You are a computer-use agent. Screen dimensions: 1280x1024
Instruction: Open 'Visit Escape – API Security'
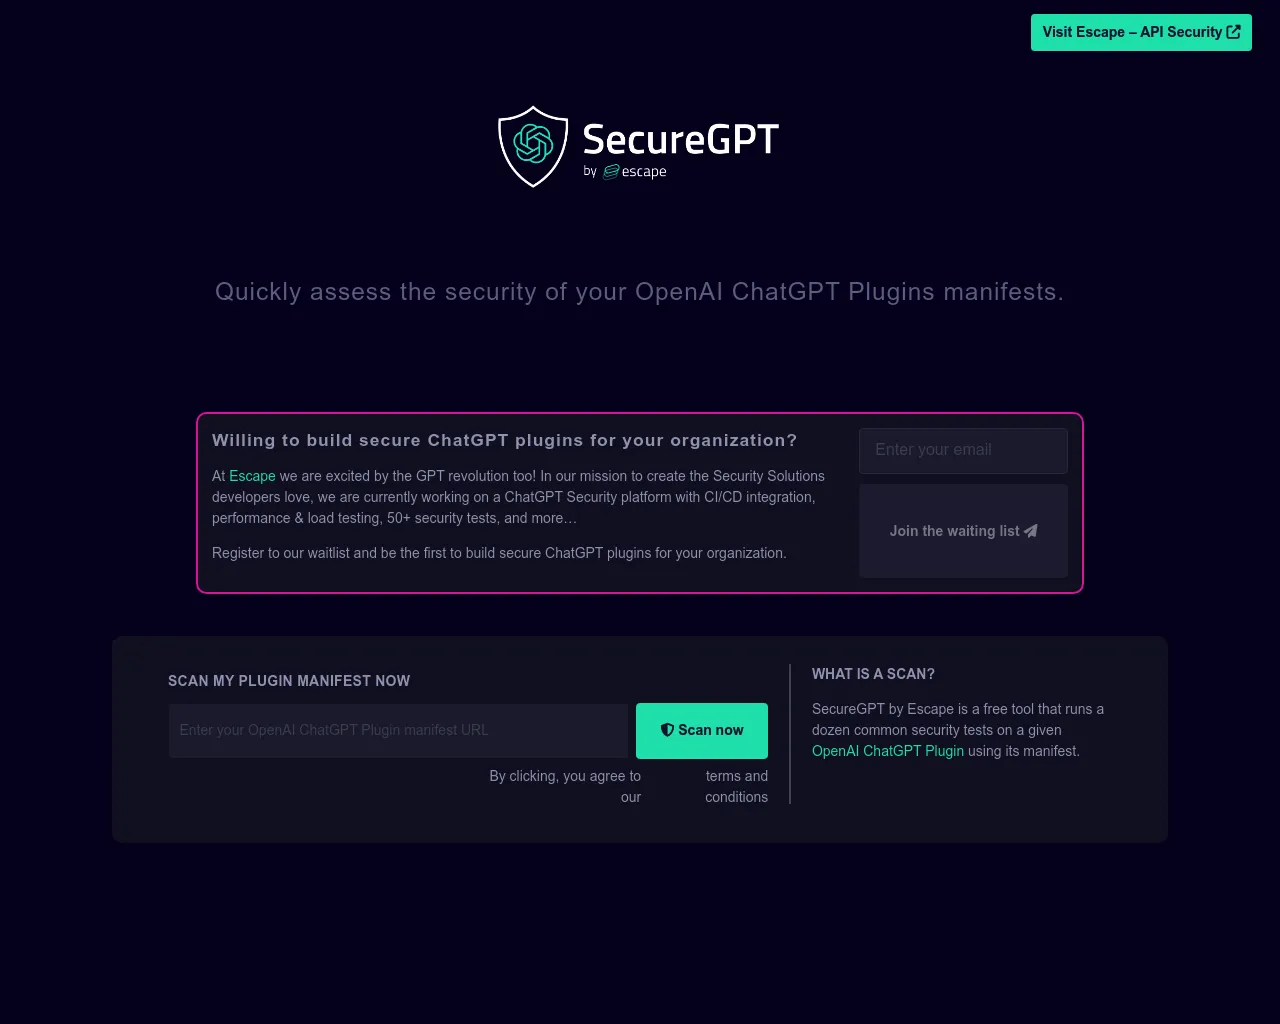pyautogui.click(x=1140, y=32)
